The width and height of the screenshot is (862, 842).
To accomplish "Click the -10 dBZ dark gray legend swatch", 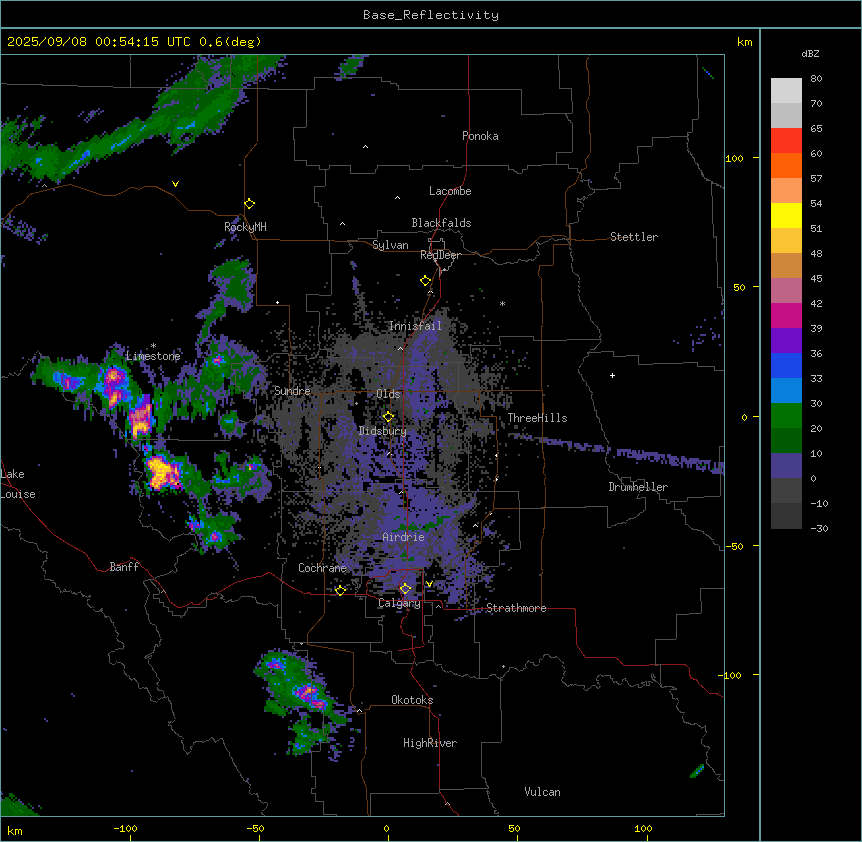I will [x=786, y=516].
